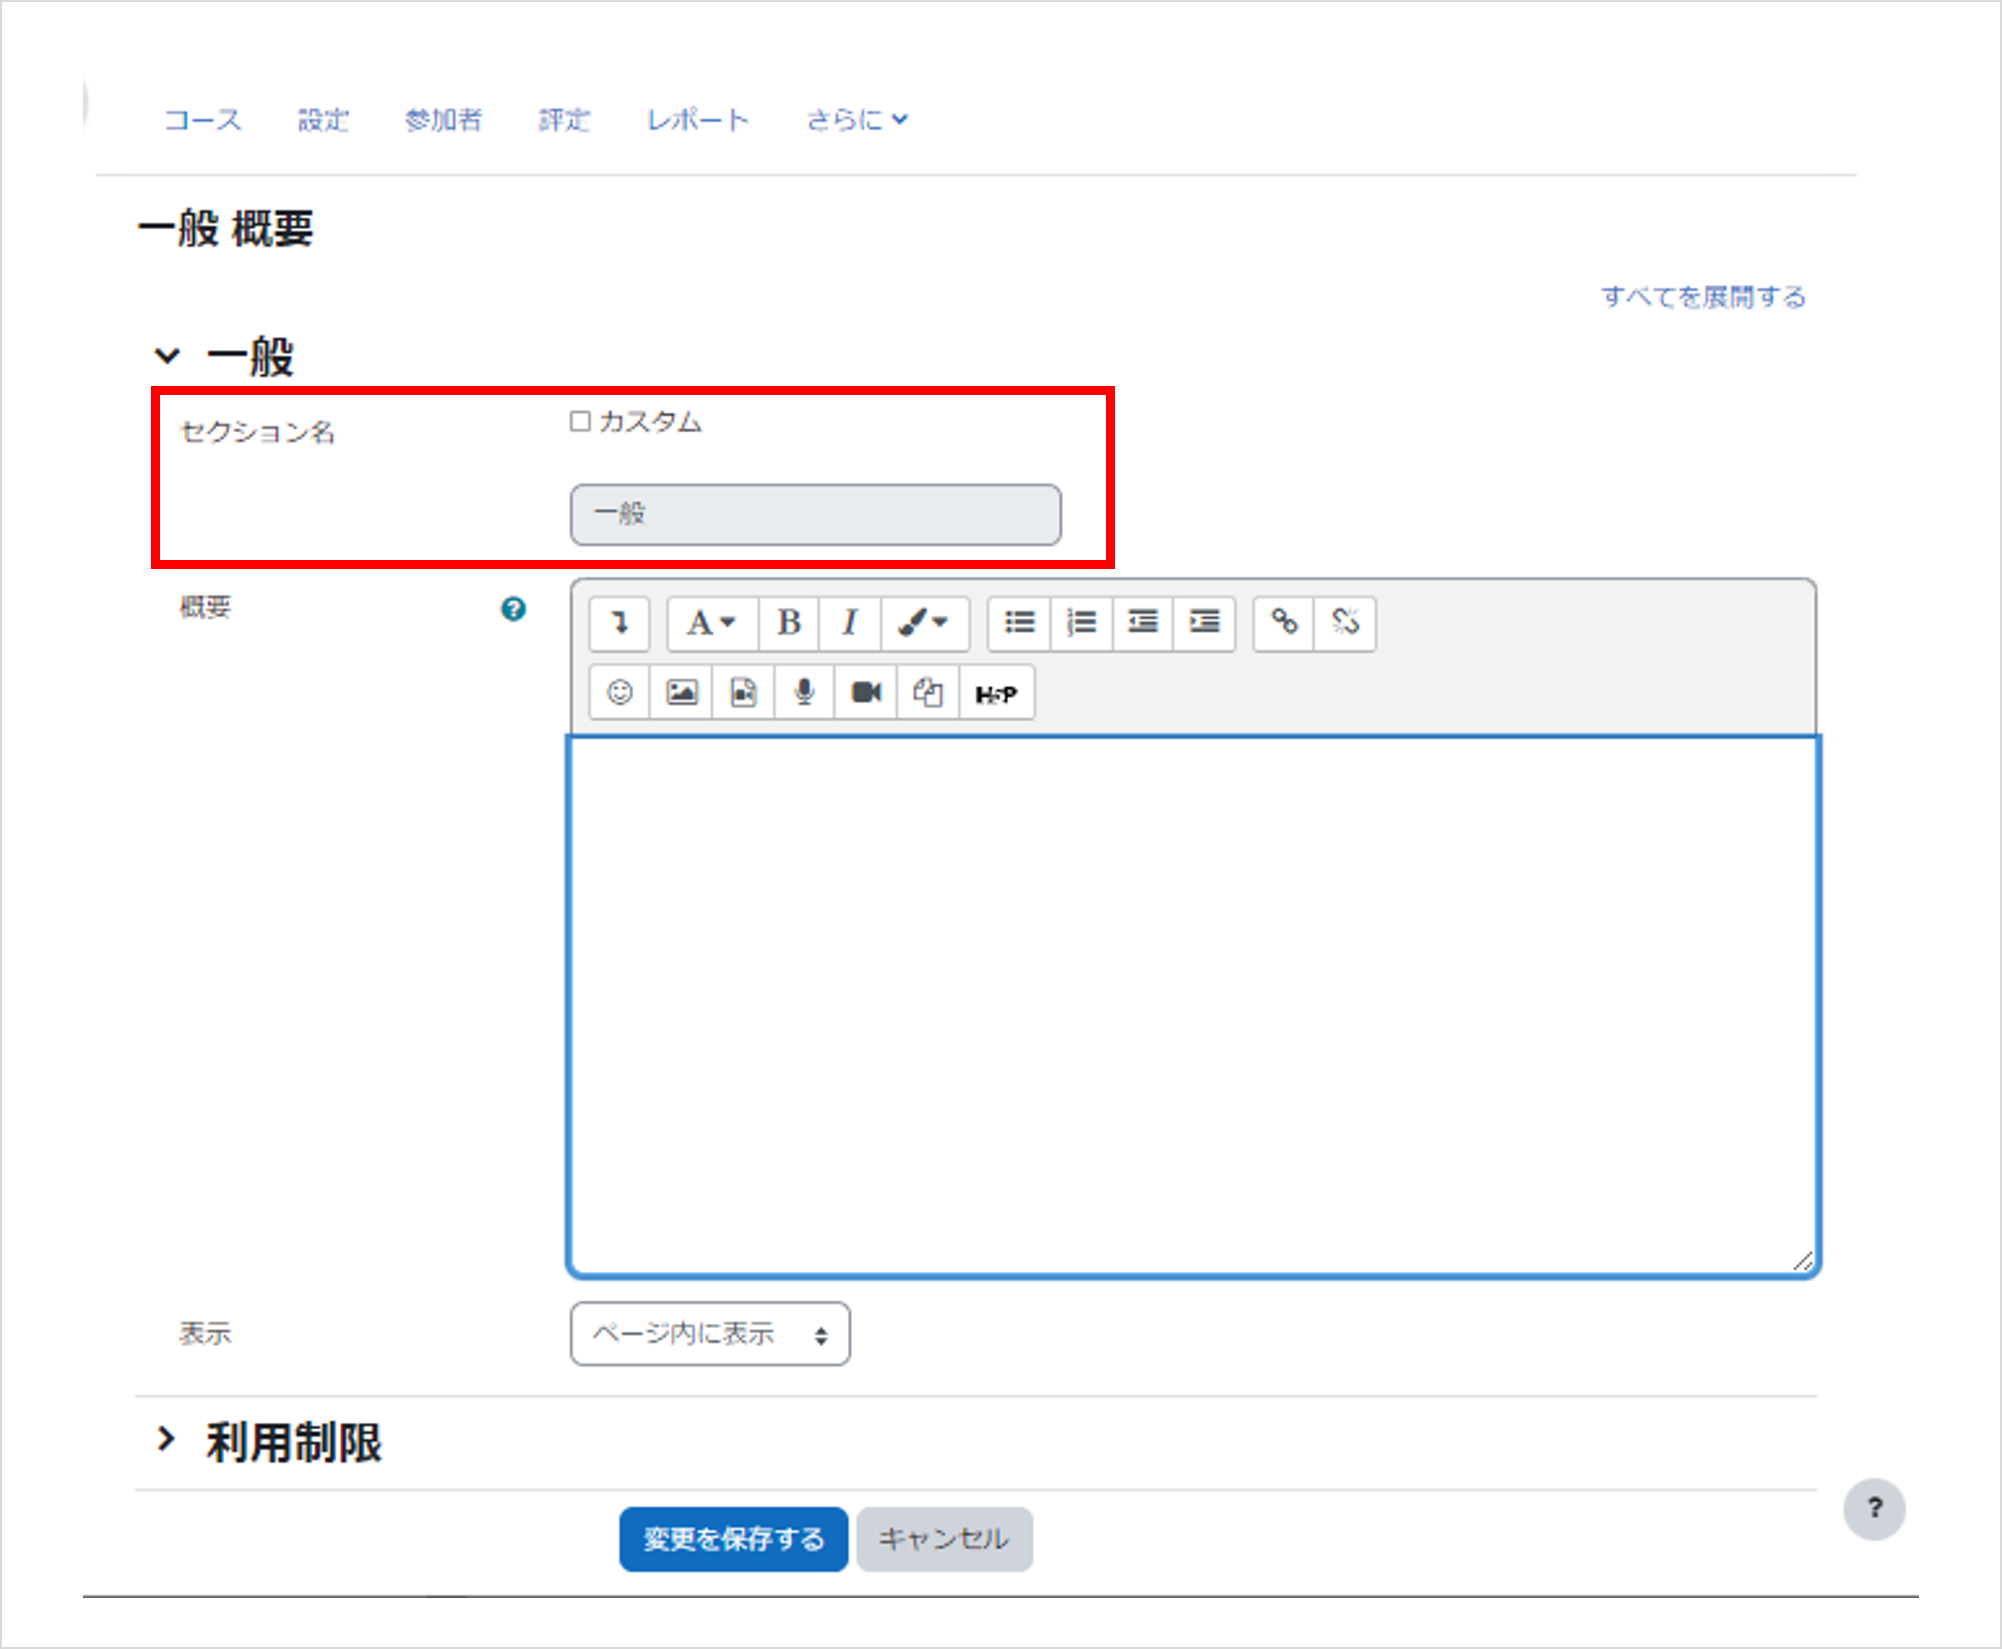Click the outdent icon

[1143, 623]
